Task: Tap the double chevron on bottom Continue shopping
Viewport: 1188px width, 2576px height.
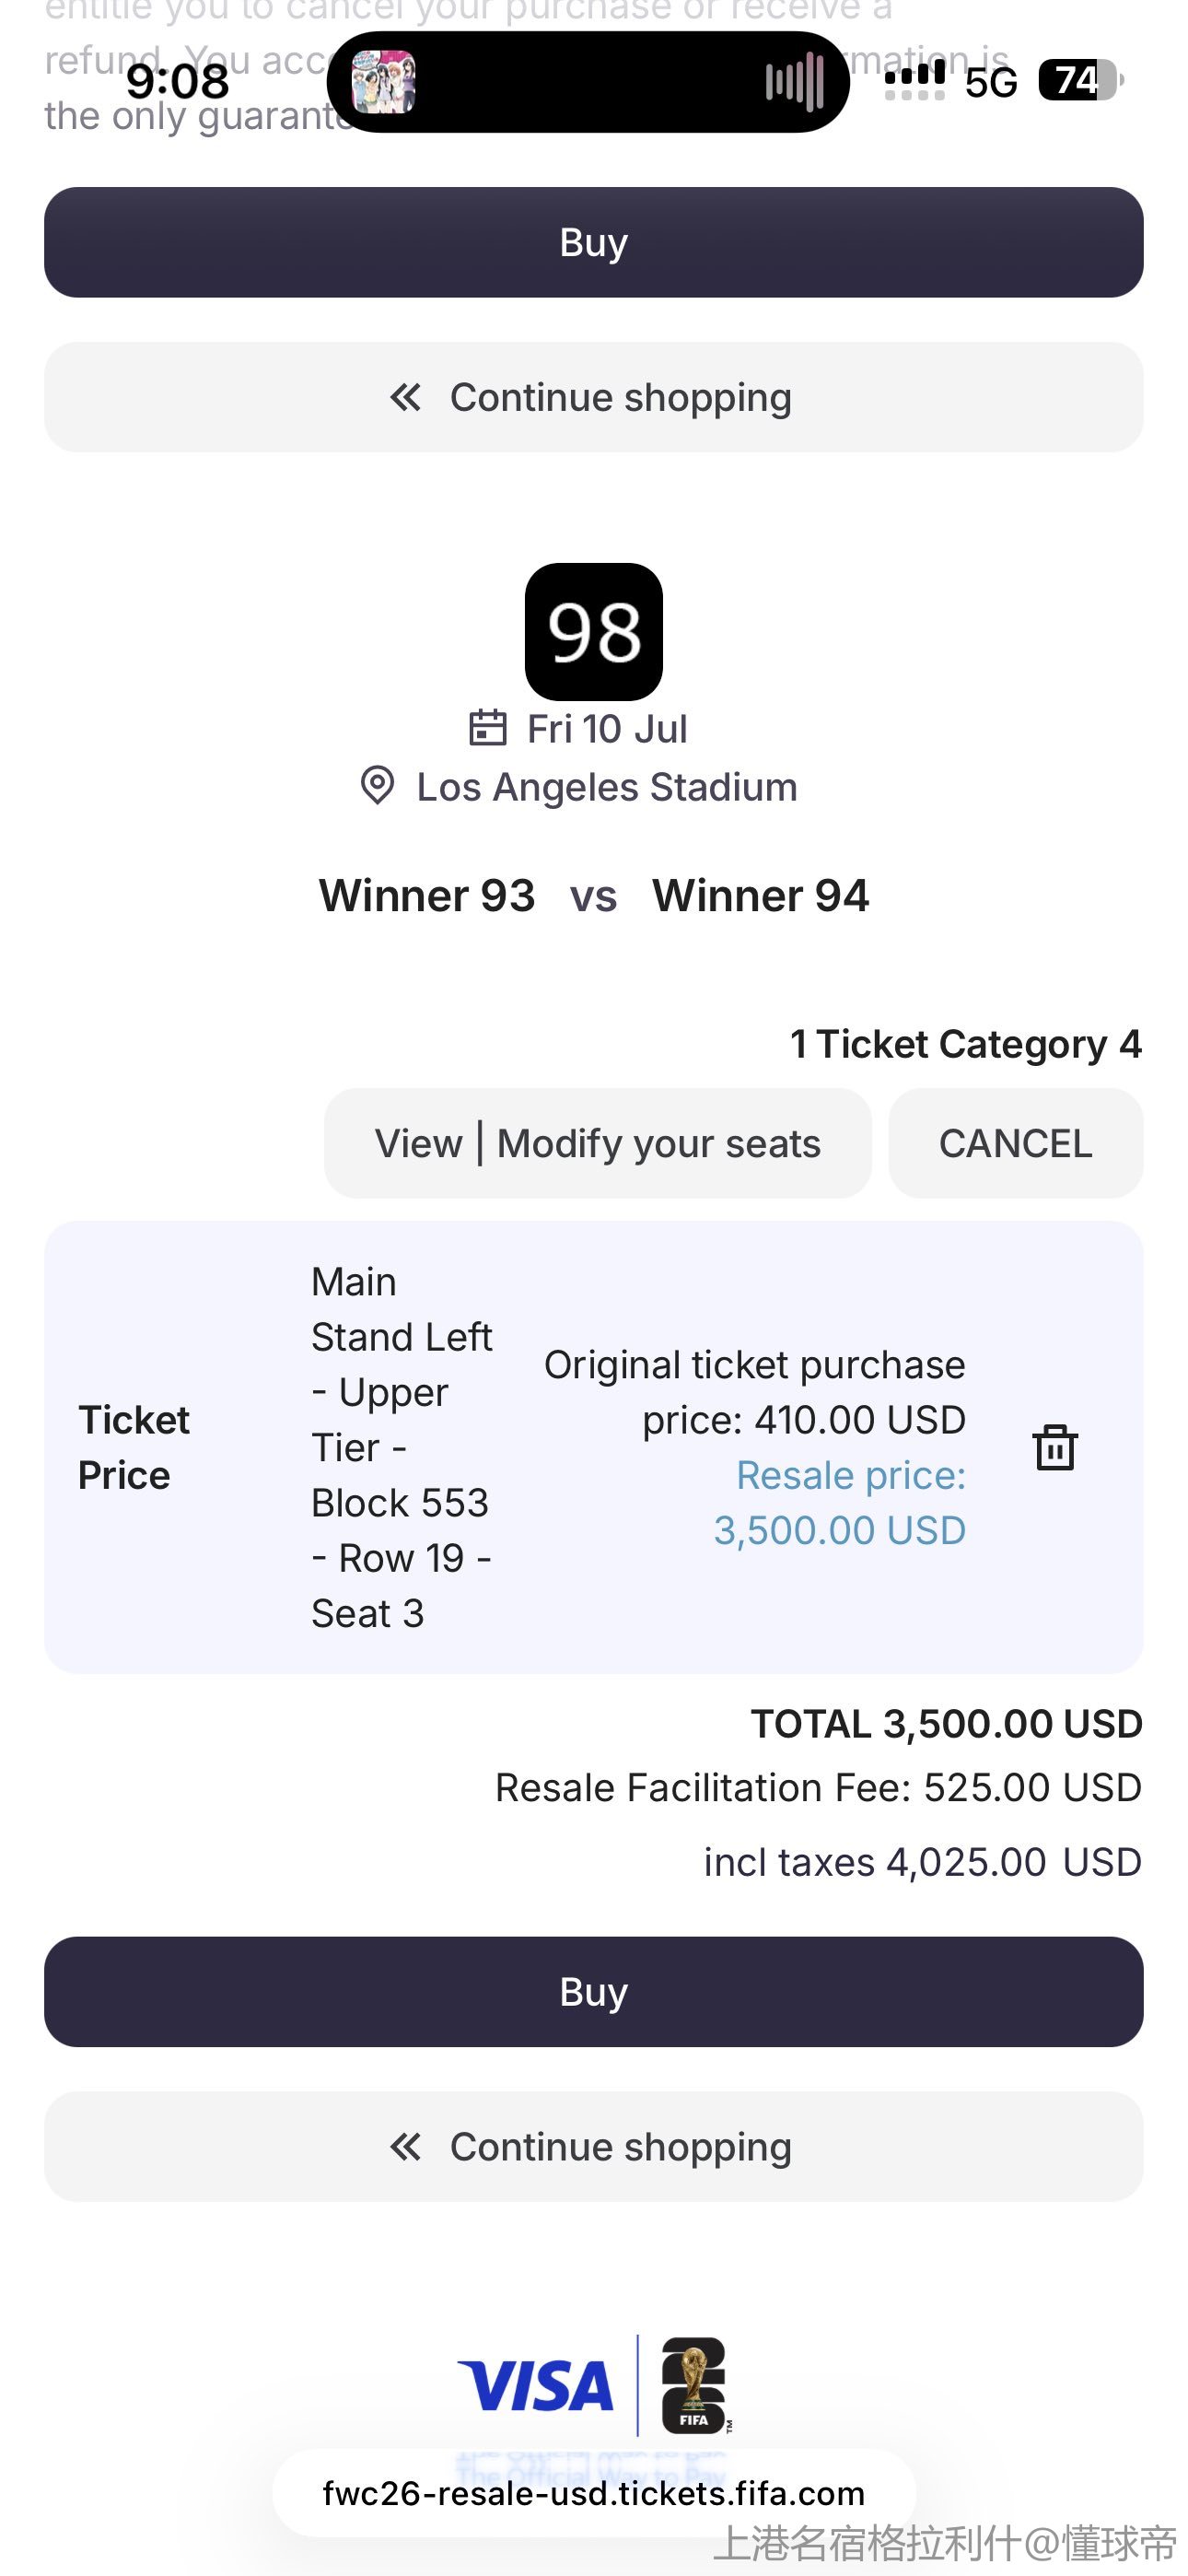Action: (x=405, y=2146)
